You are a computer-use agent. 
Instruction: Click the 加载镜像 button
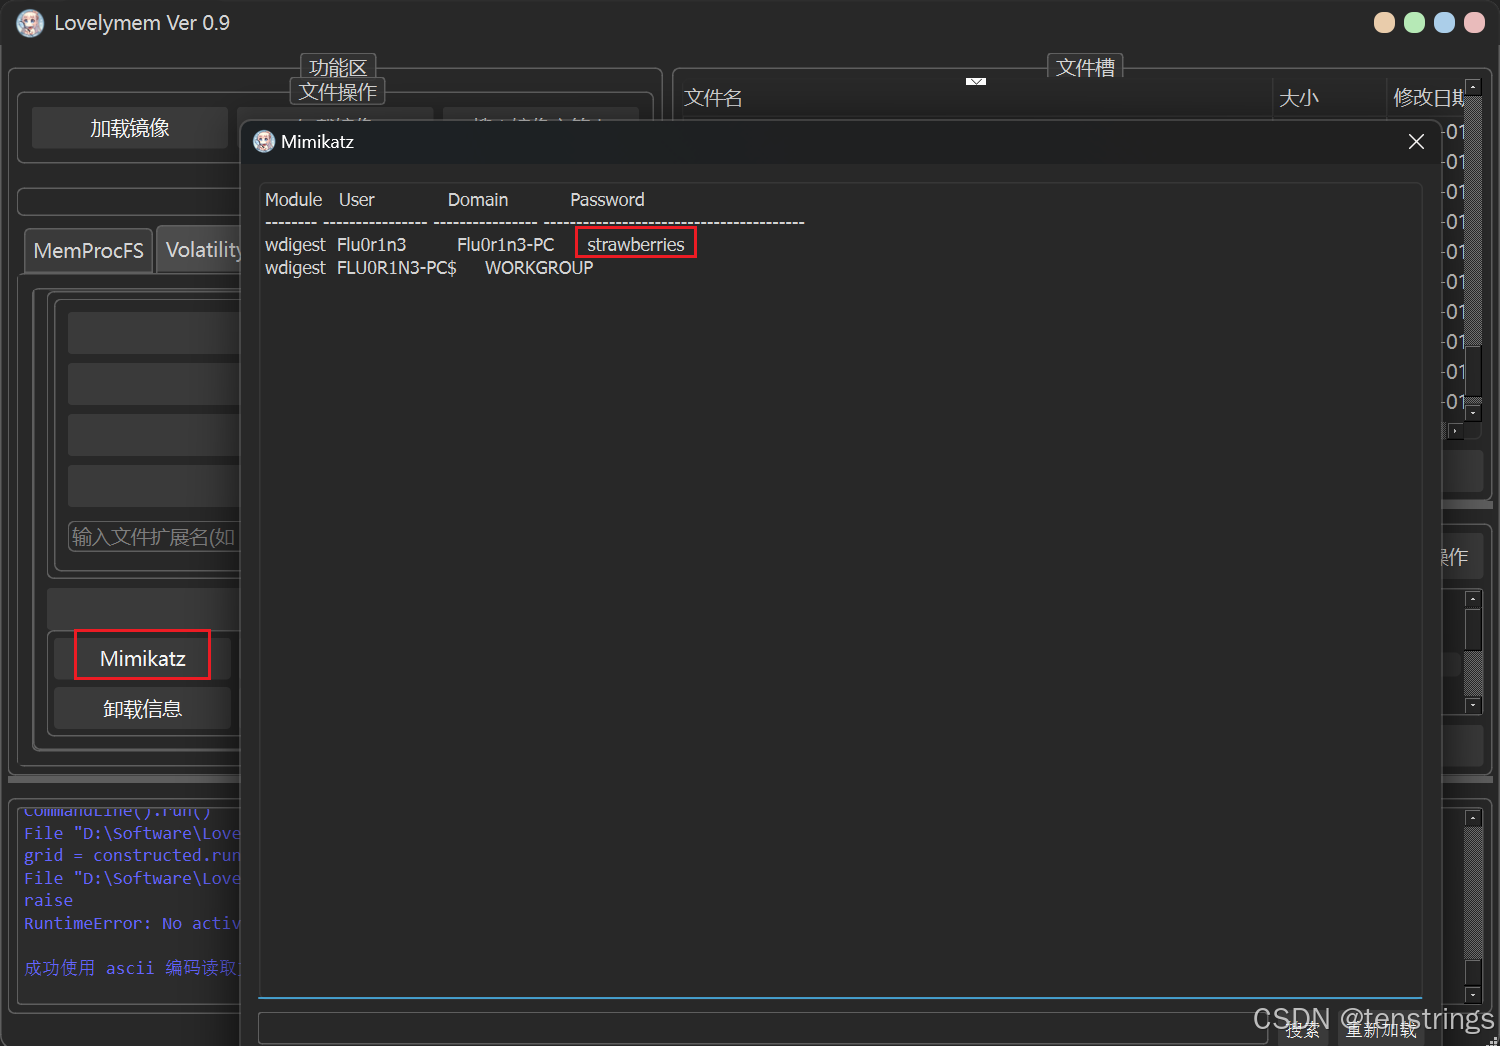click(130, 128)
